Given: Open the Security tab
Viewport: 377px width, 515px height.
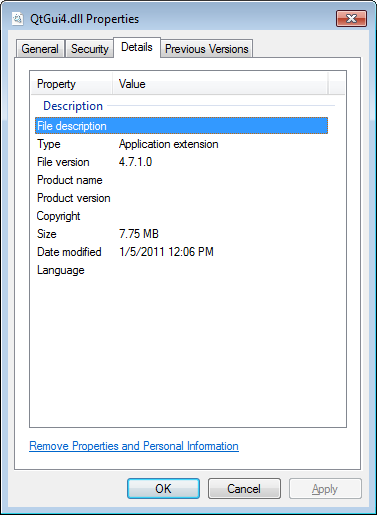Looking at the screenshot, I should 90,49.
